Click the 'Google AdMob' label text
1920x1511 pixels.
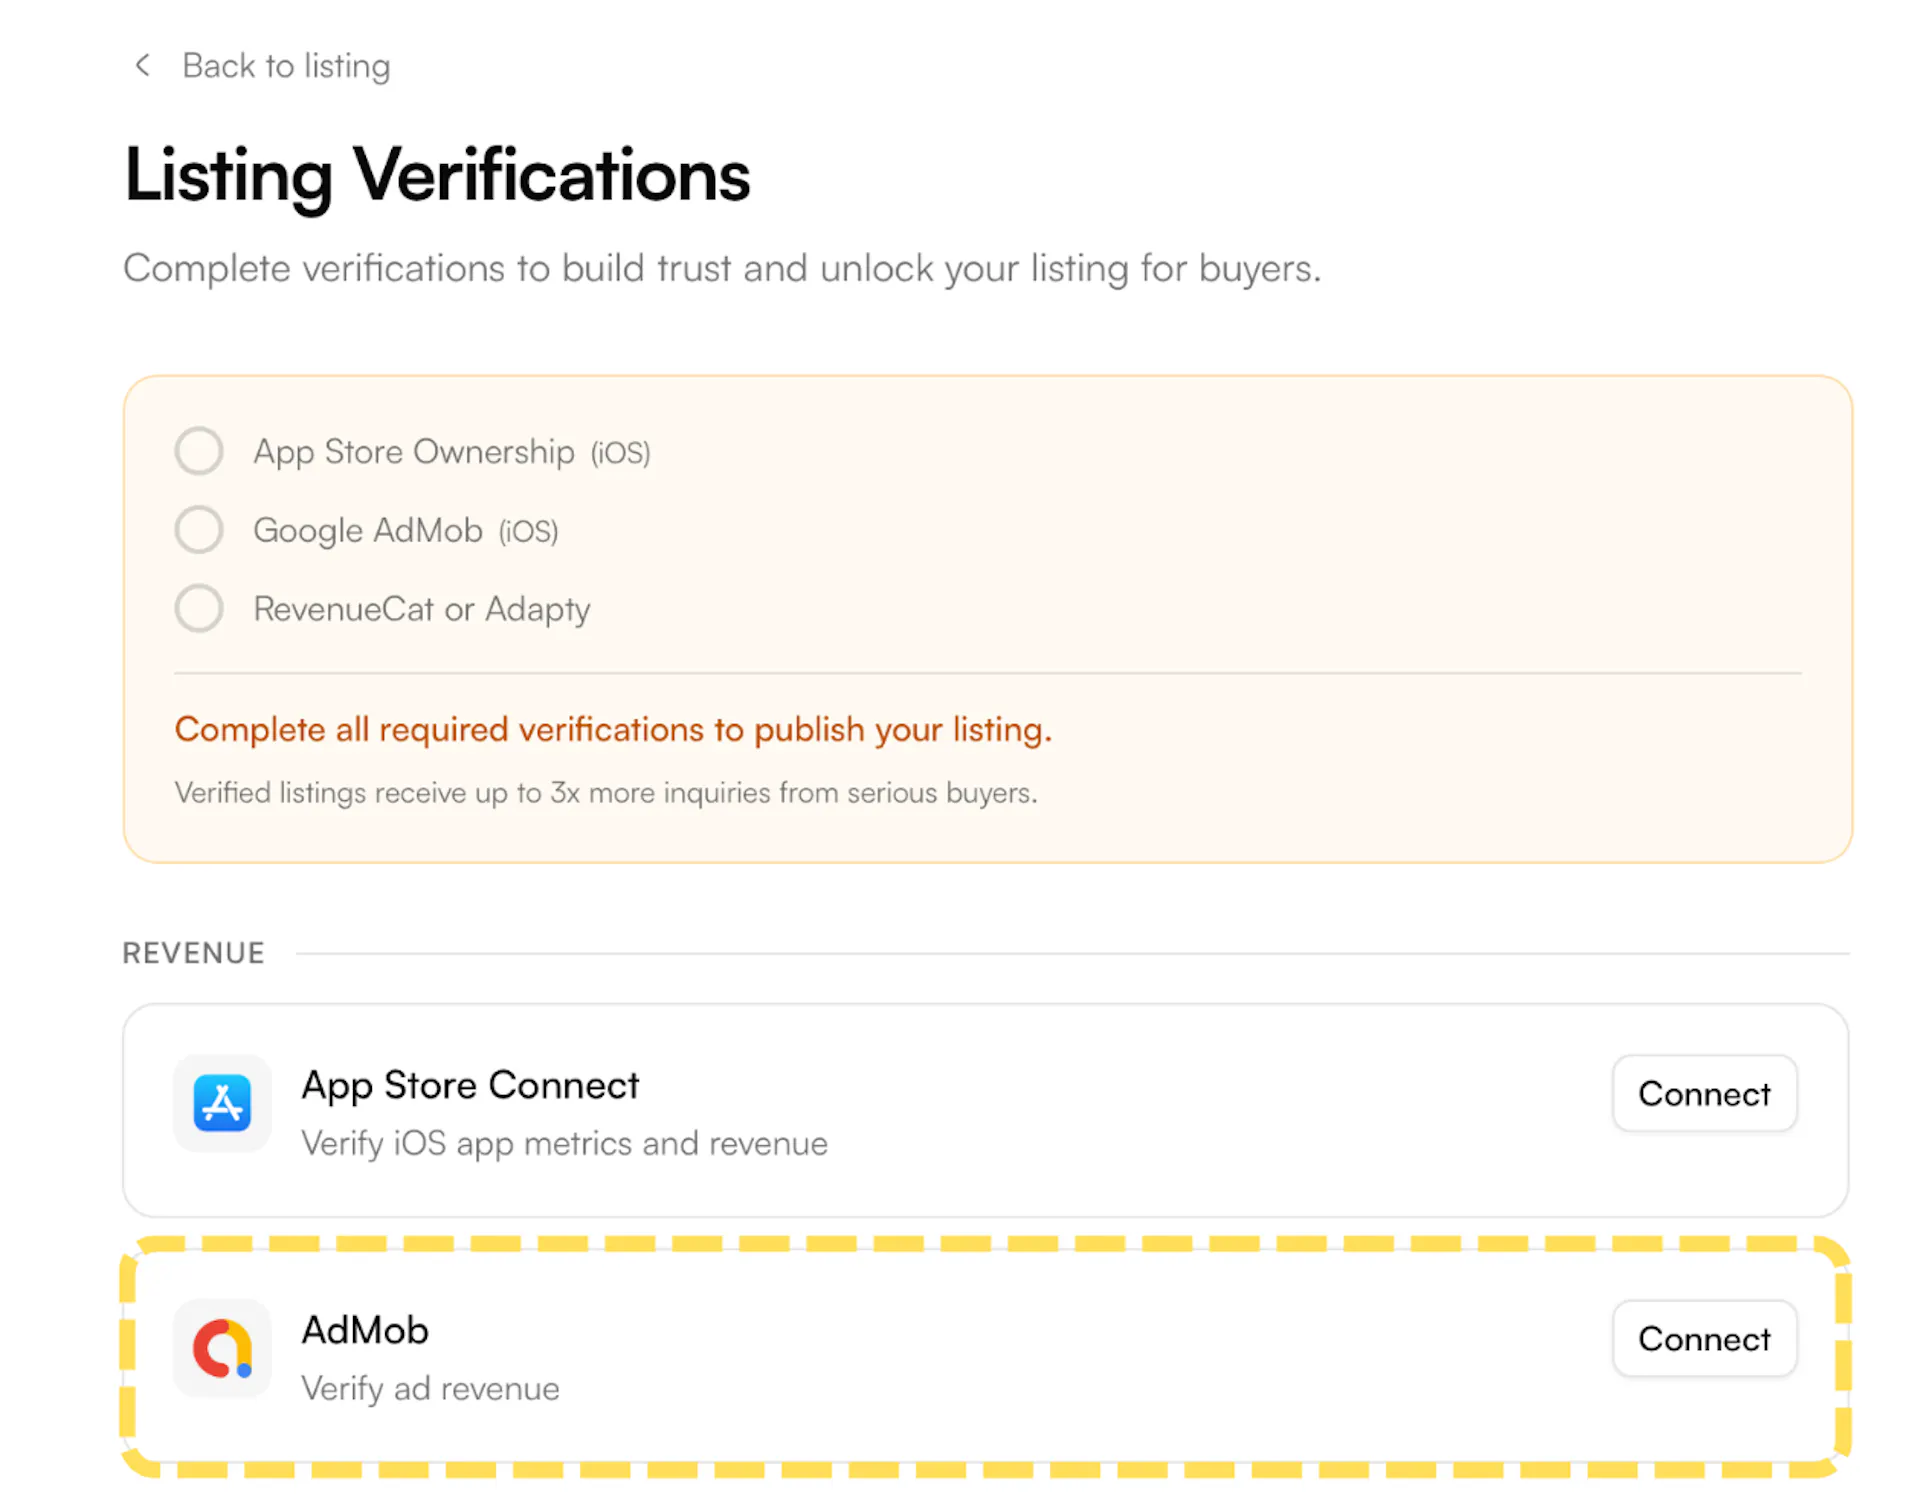(x=367, y=530)
